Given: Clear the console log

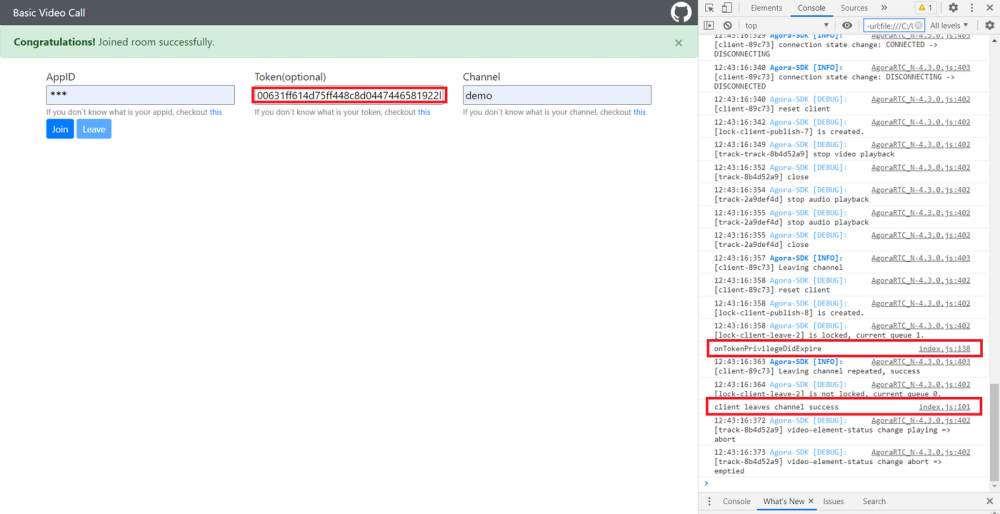Looking at the screenshot, I should 726,26.
